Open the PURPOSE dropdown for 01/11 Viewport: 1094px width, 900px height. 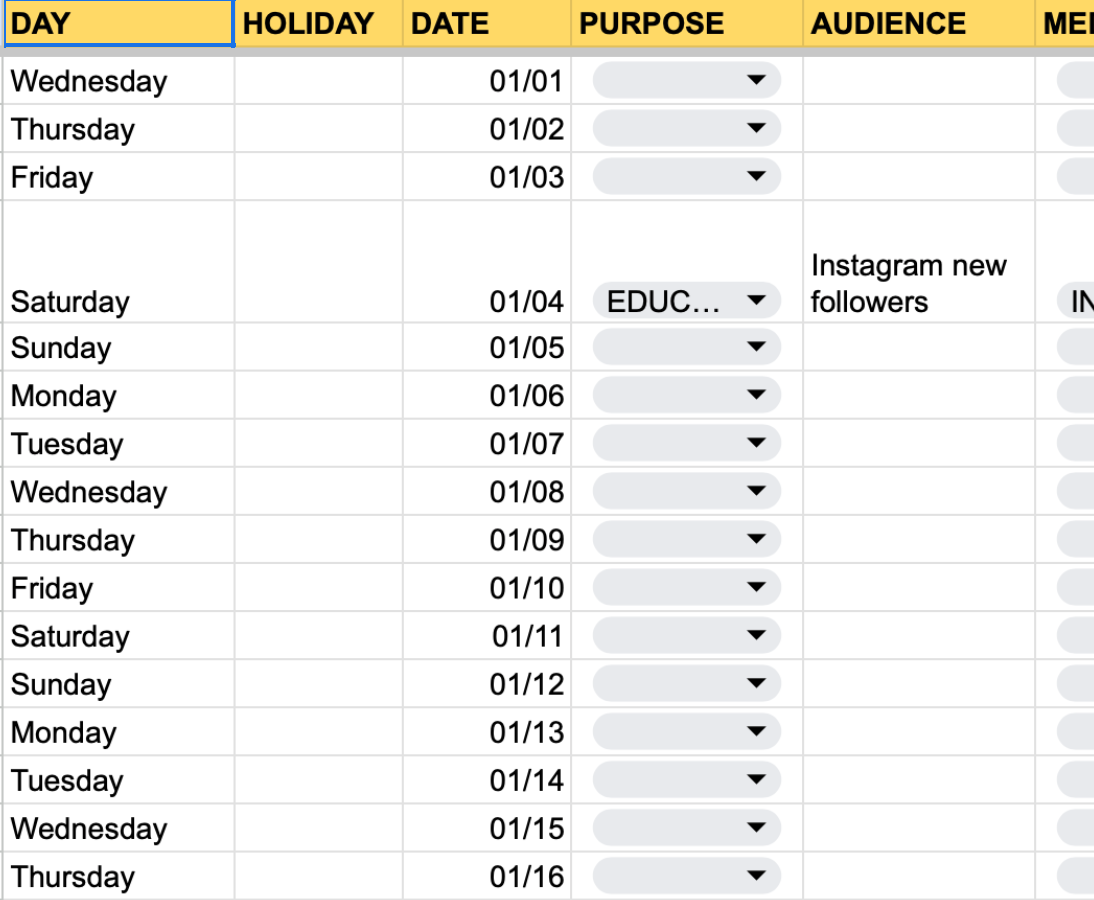pyautogui.click(x=687, y=636)
